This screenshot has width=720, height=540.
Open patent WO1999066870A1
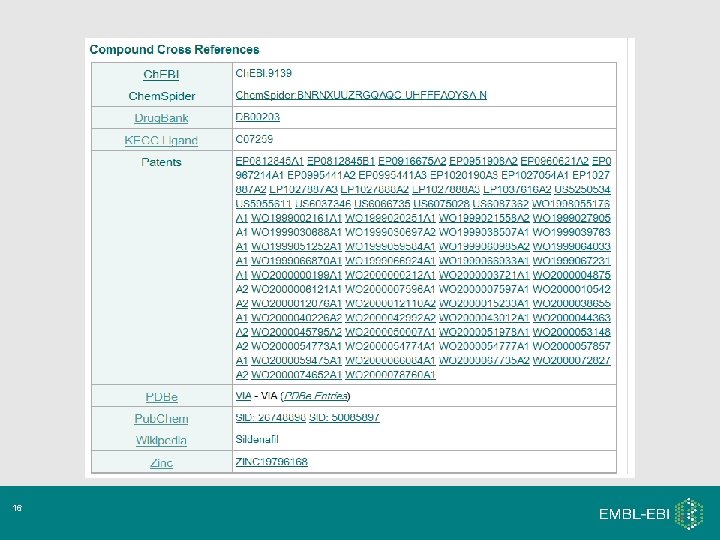coord(297,261)
